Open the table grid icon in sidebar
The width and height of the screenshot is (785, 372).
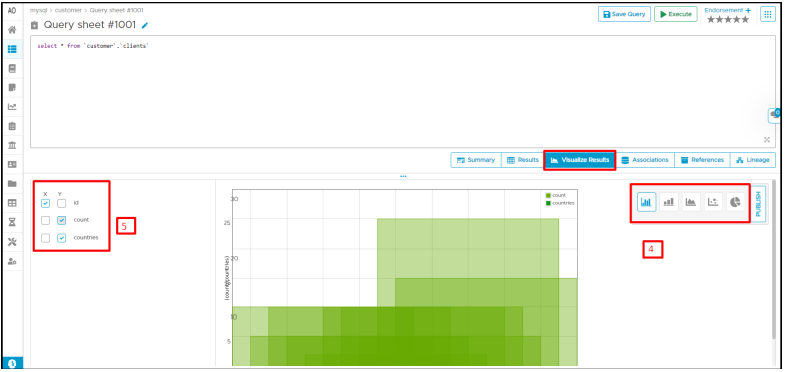(x=12, y=203)
